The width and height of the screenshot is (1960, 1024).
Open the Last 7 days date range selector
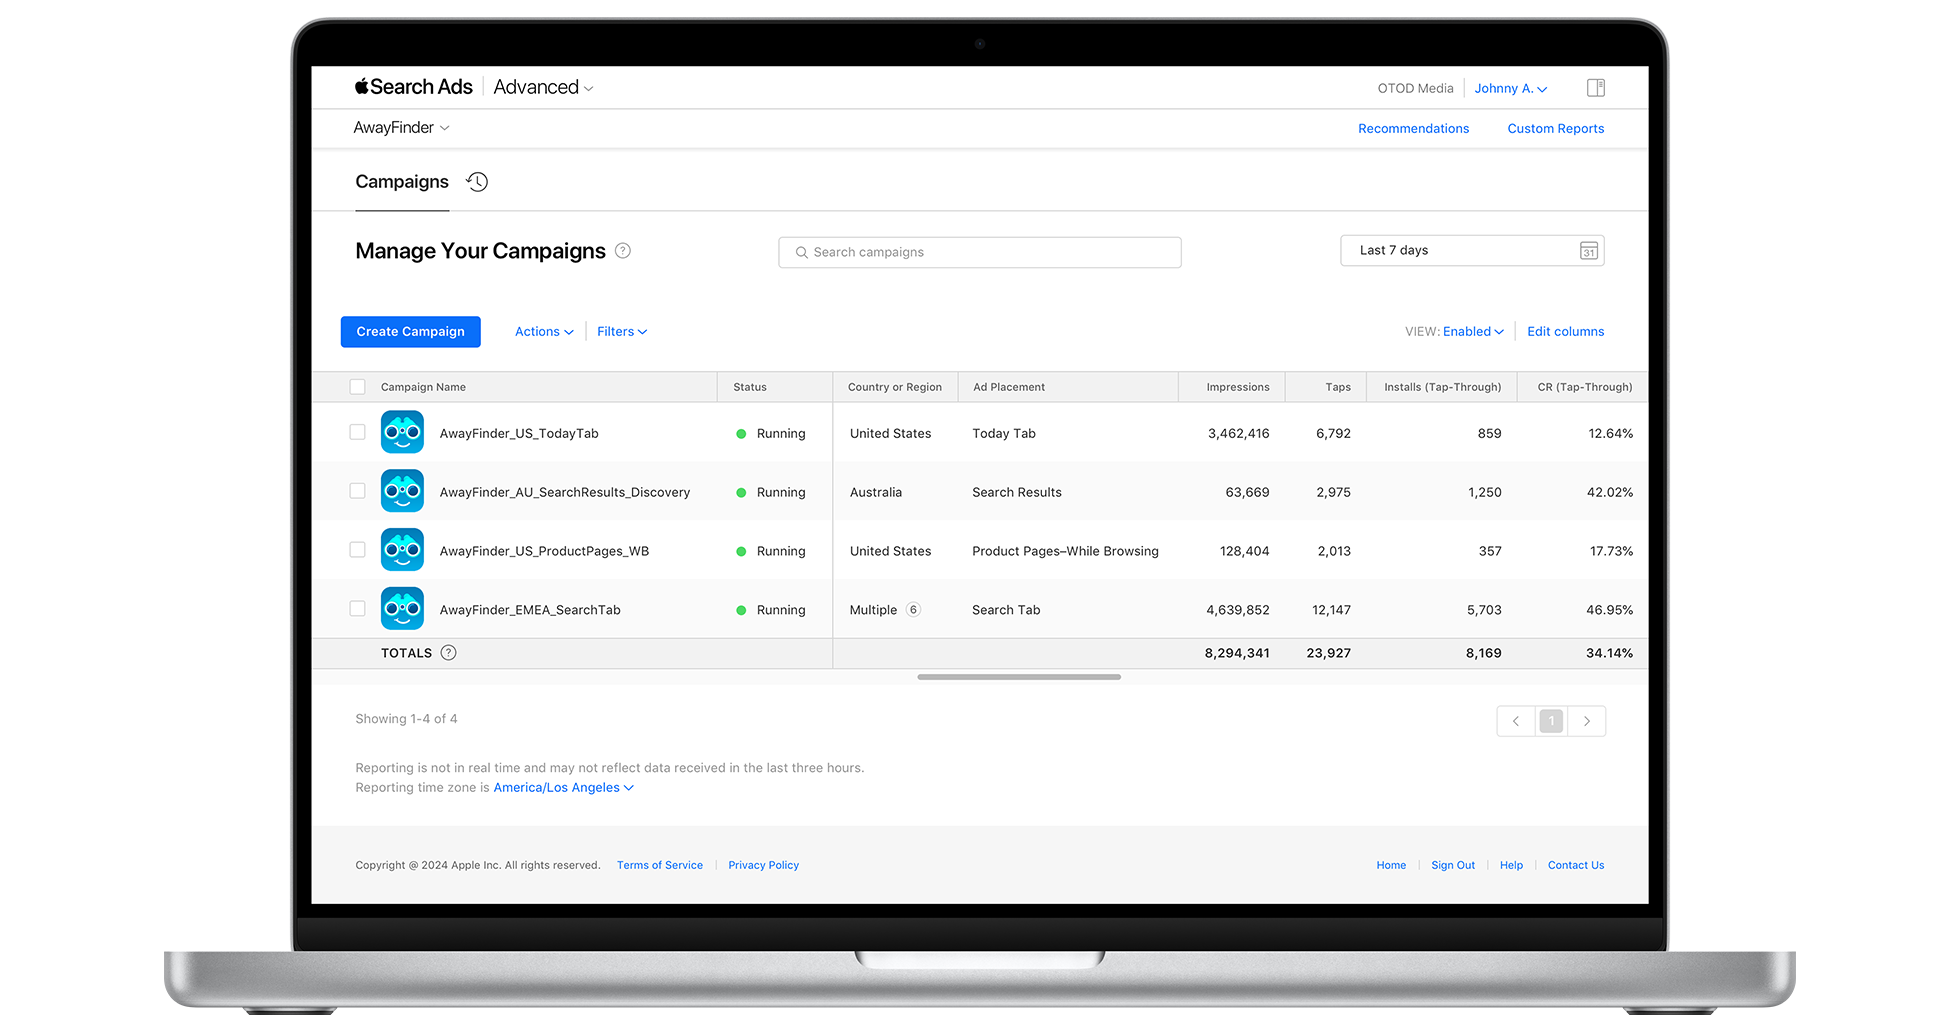pos(1472,251)
